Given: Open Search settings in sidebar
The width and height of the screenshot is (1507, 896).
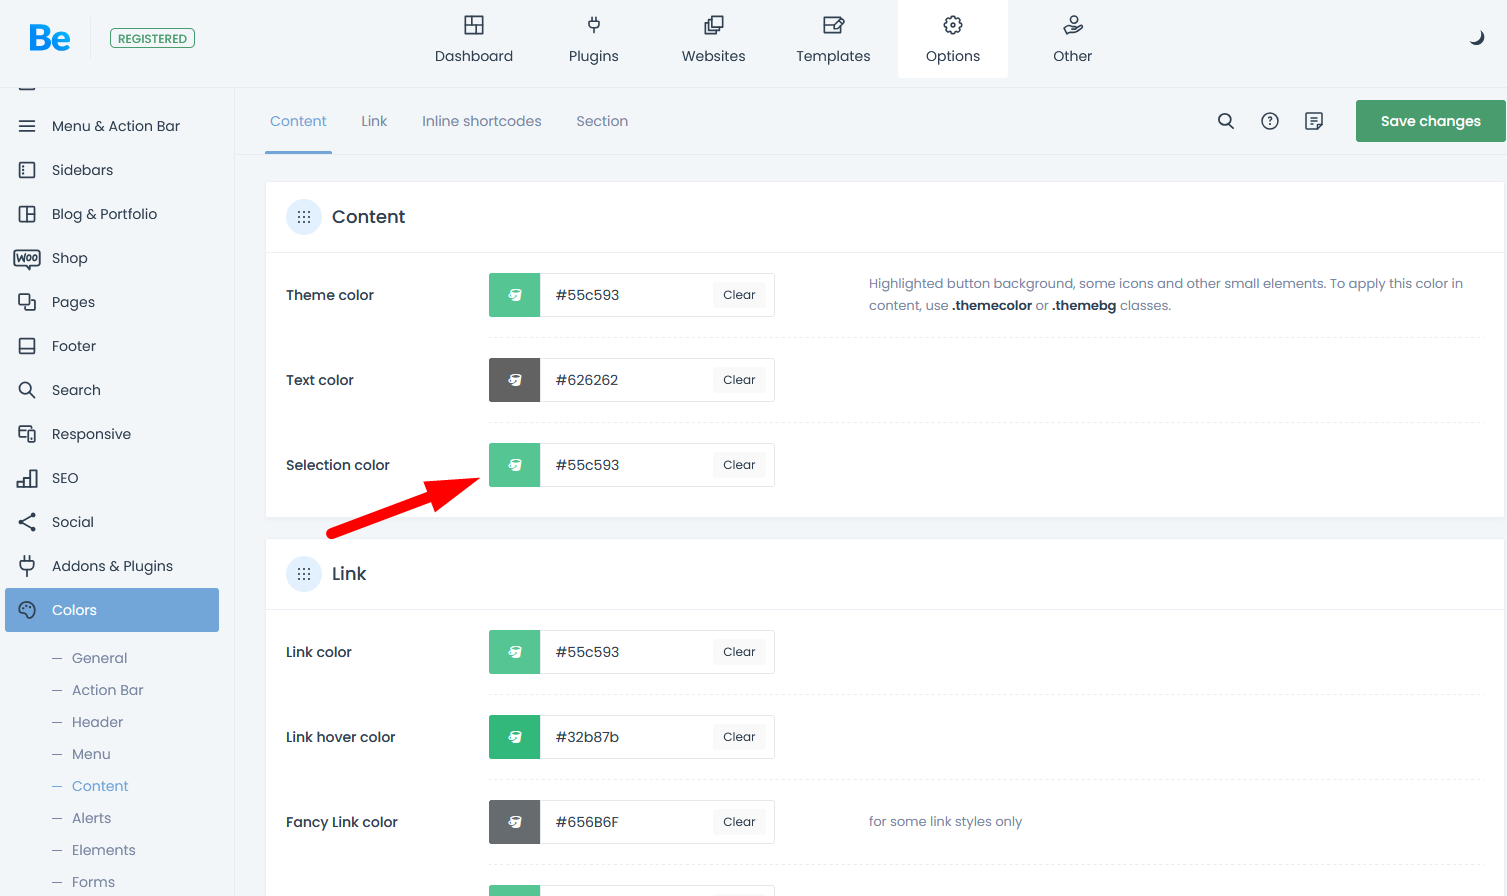Looking at the screenshot, I should point(112,390).
